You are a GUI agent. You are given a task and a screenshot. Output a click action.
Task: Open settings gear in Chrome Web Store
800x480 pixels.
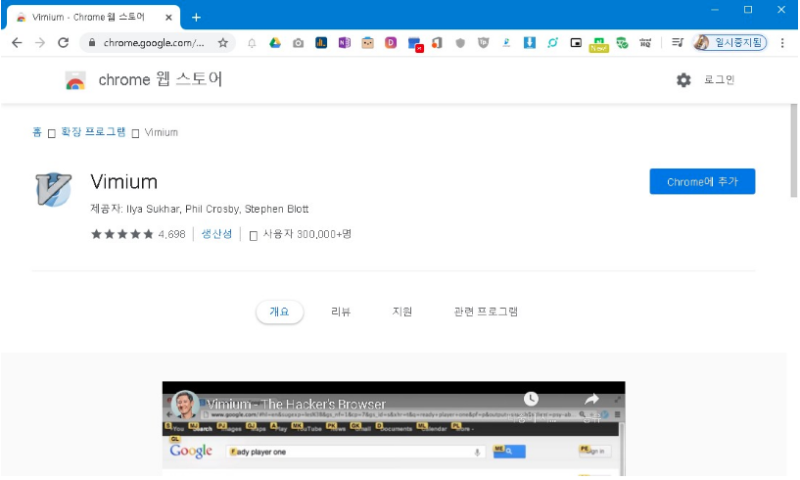click(x=684, y=80)
